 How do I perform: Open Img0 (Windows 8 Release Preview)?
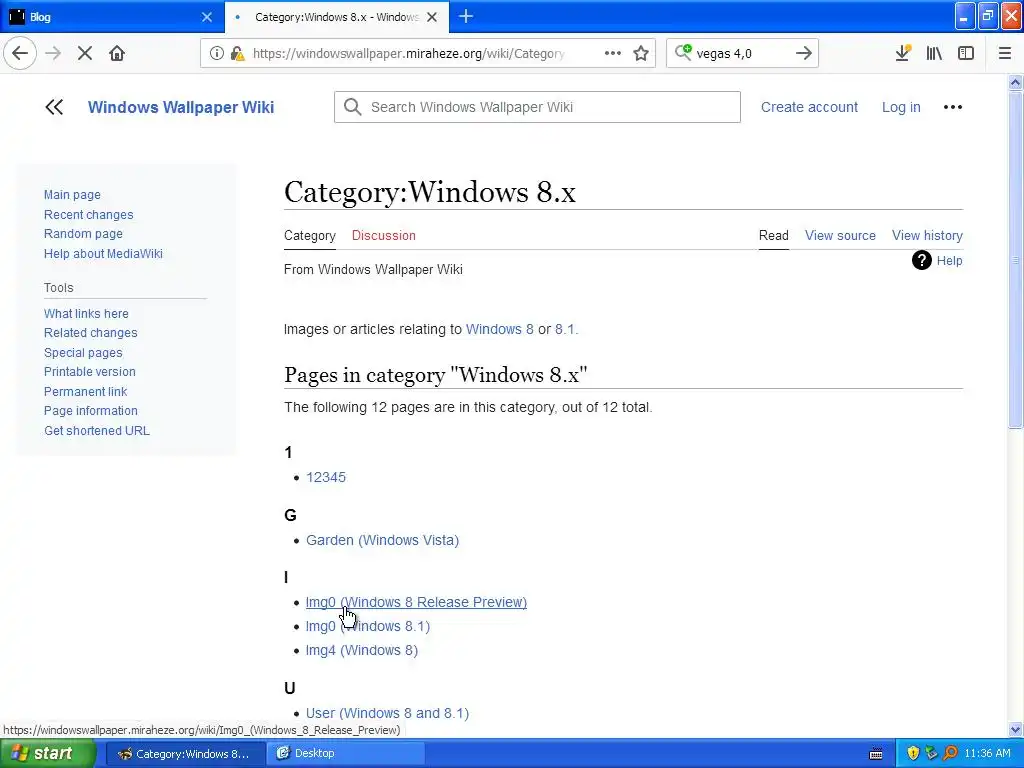(416, 602)
